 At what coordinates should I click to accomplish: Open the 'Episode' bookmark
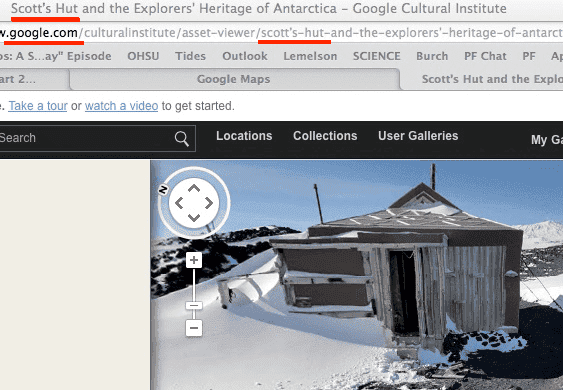[56, 56]
